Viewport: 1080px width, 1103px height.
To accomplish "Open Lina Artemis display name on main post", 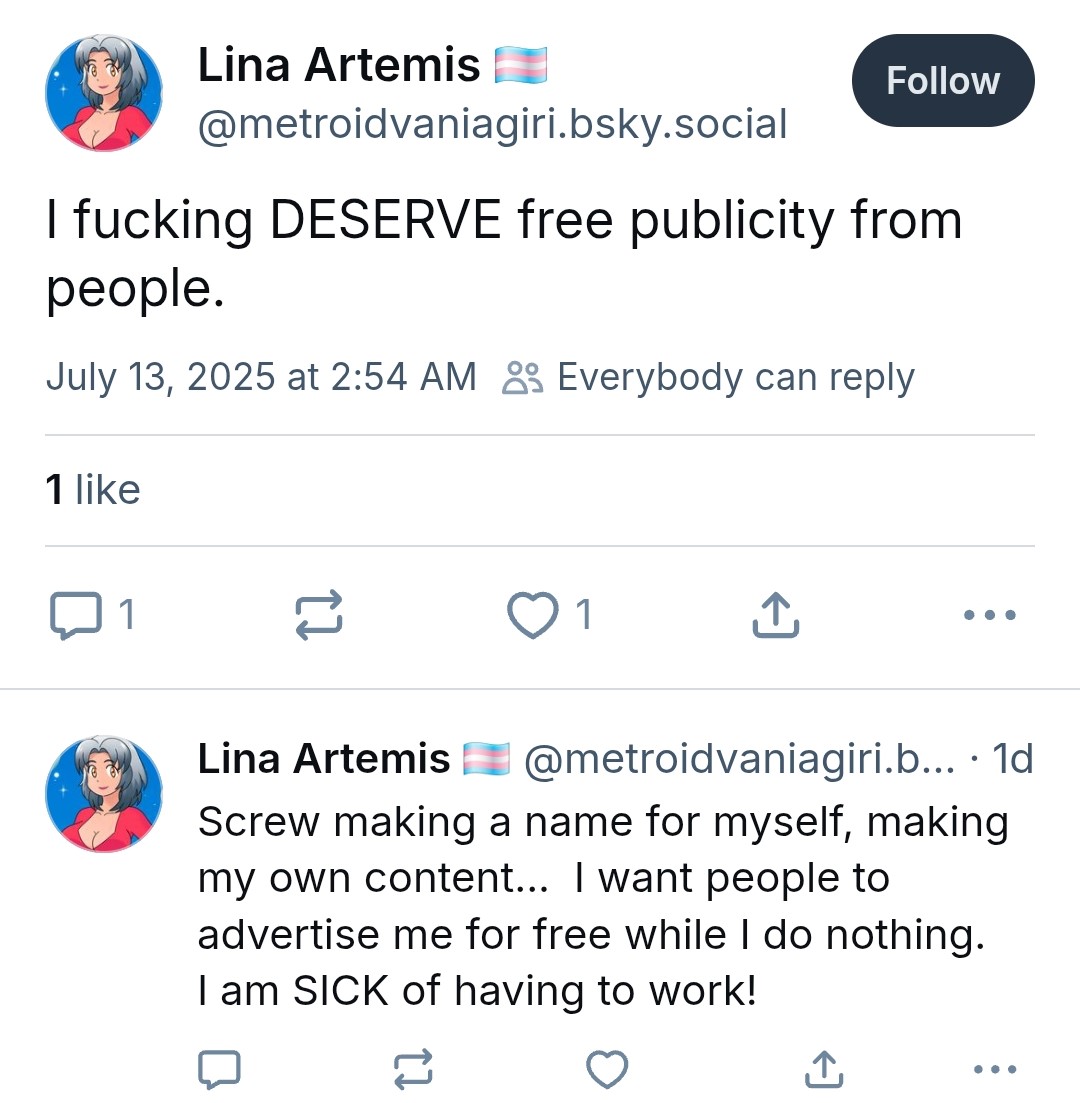I will [339, 66].
